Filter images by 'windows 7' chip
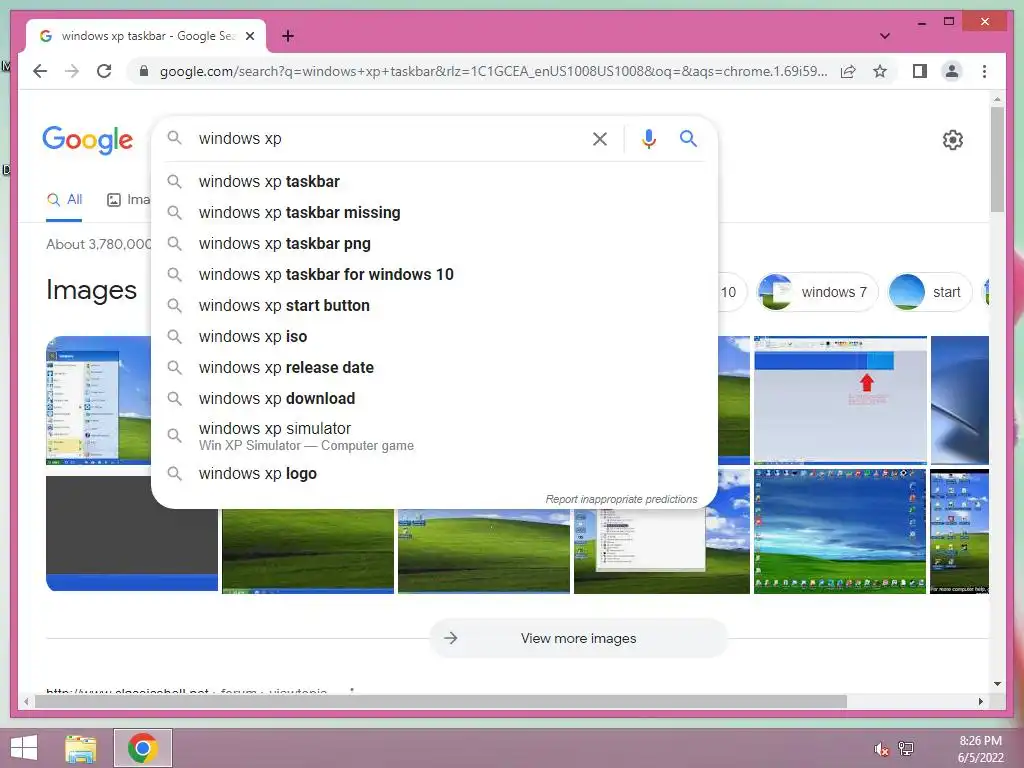The image size is (1024, 768). (x=817, y=292)
